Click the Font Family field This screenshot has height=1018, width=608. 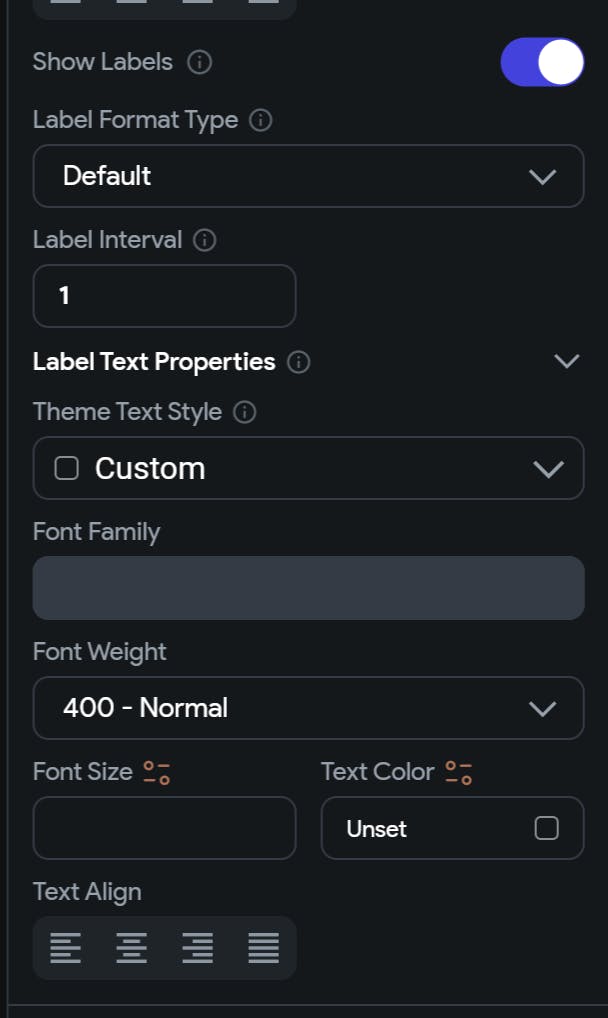click(x=309, y=588)
